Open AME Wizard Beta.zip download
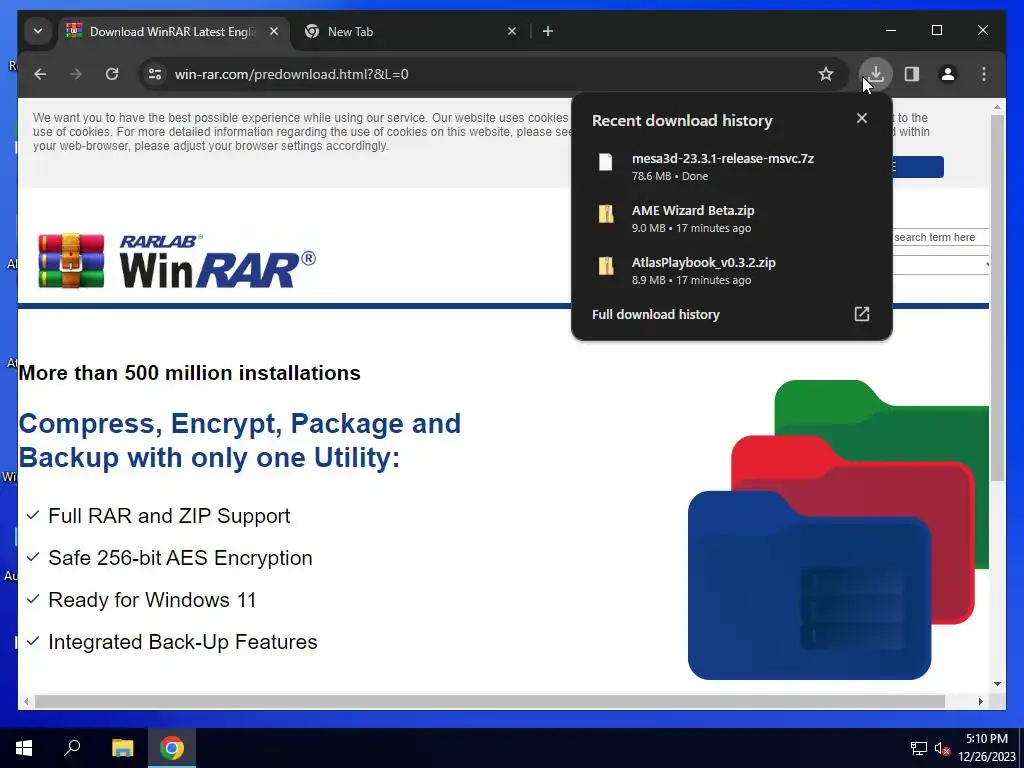The width and height of the screenshot is (1024, 768). click(x=731, y=219)
